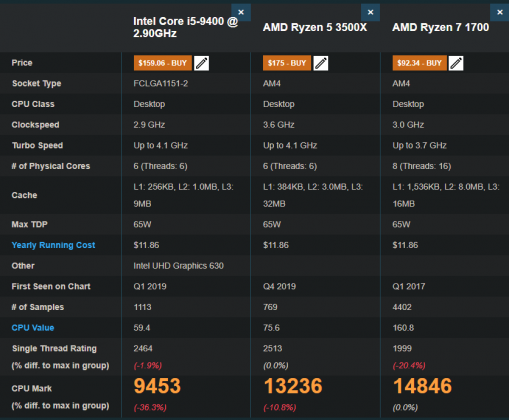The width and height of the screenshot is (509, 420).
Task: Click the single thread rating 2513
Action: tap(272, 348)
